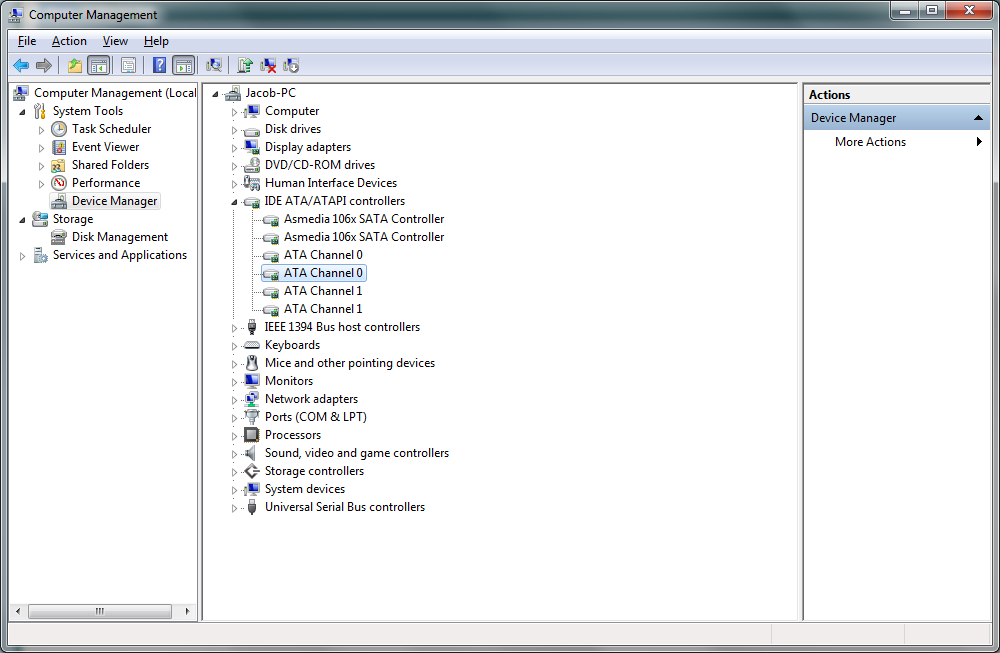1000x653 pixels.
Task: Expand Services and Applications node
Action: [x=22, y=256]
